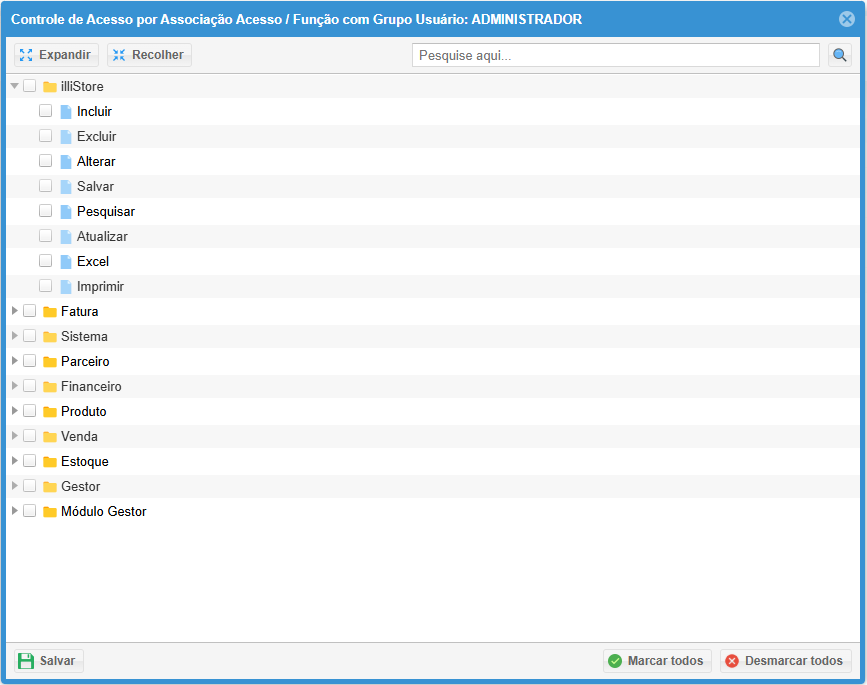Collapse the illiStore tree node
The height and width of the screenshot is (685, 867).
[15, 86]
